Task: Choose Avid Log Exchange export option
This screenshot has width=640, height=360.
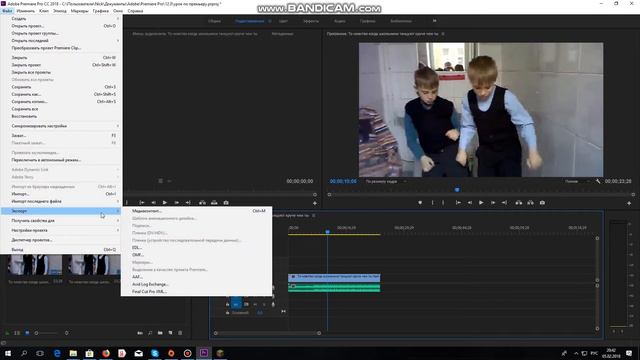Action: pos(196,284)
